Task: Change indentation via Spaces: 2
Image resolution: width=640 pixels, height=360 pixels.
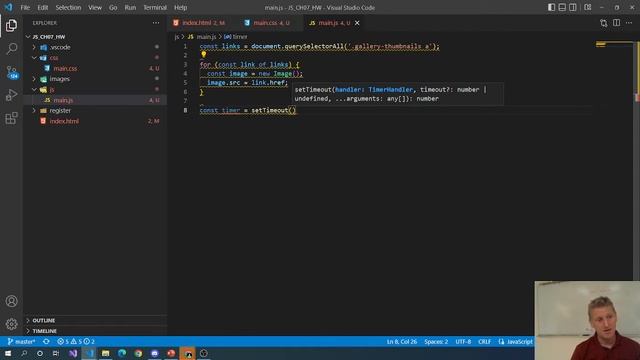Action: click(436, 342)
